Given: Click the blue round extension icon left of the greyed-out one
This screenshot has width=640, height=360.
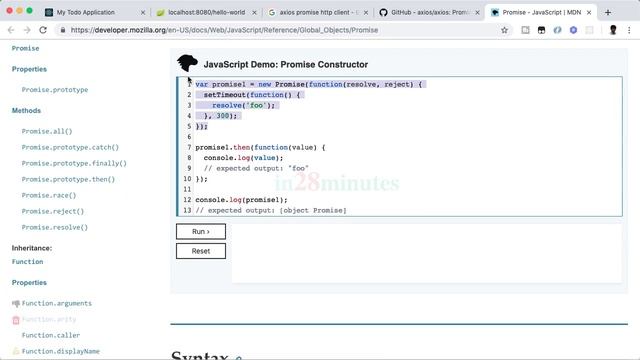Looking at the screenshot, I should [573, 30].
